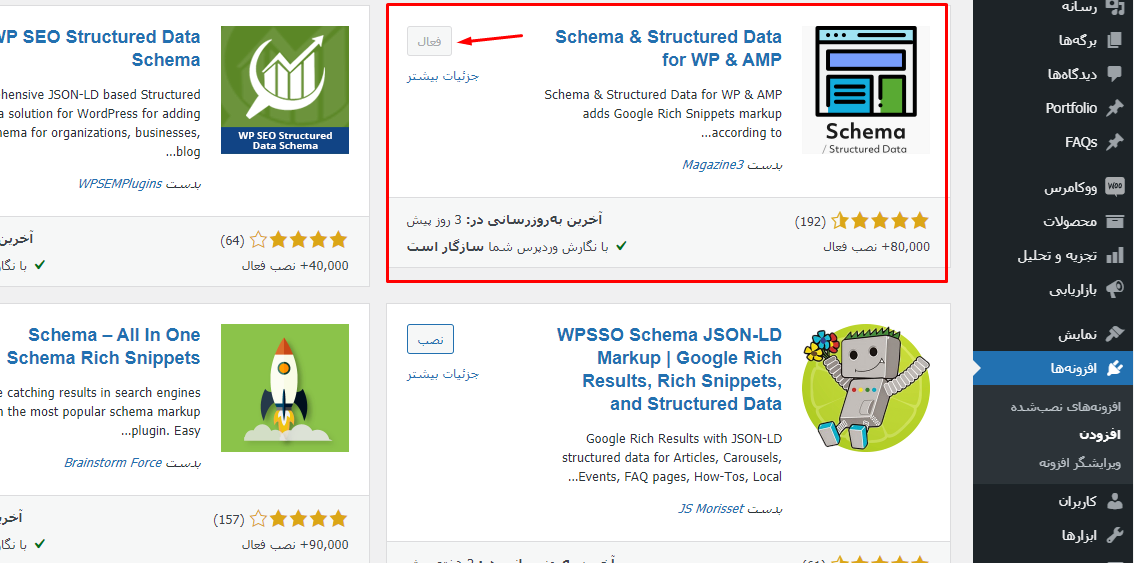The width and height of the screenshot is (1134, 563).
Task: Open the محصولات menu item
Action: pos(1053,221)
